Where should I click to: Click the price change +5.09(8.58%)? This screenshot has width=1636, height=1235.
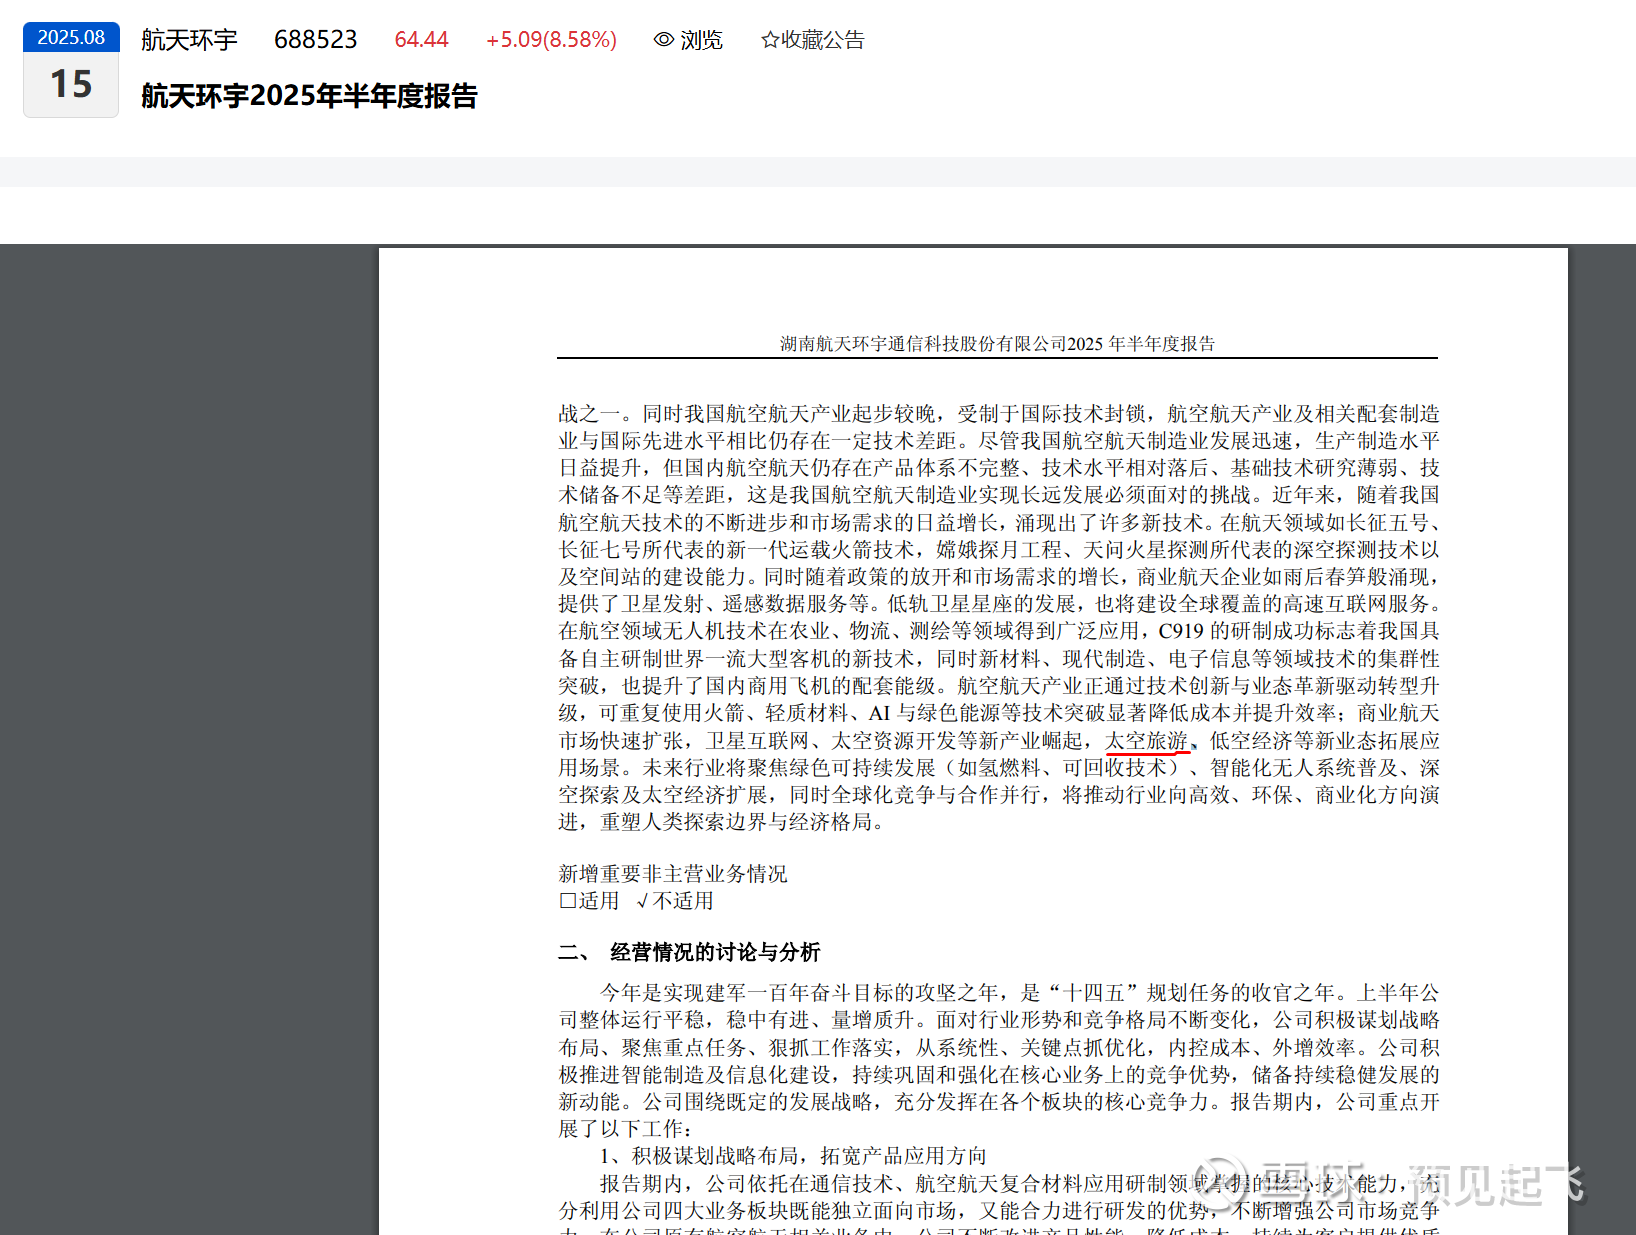(x=551, y=40)
